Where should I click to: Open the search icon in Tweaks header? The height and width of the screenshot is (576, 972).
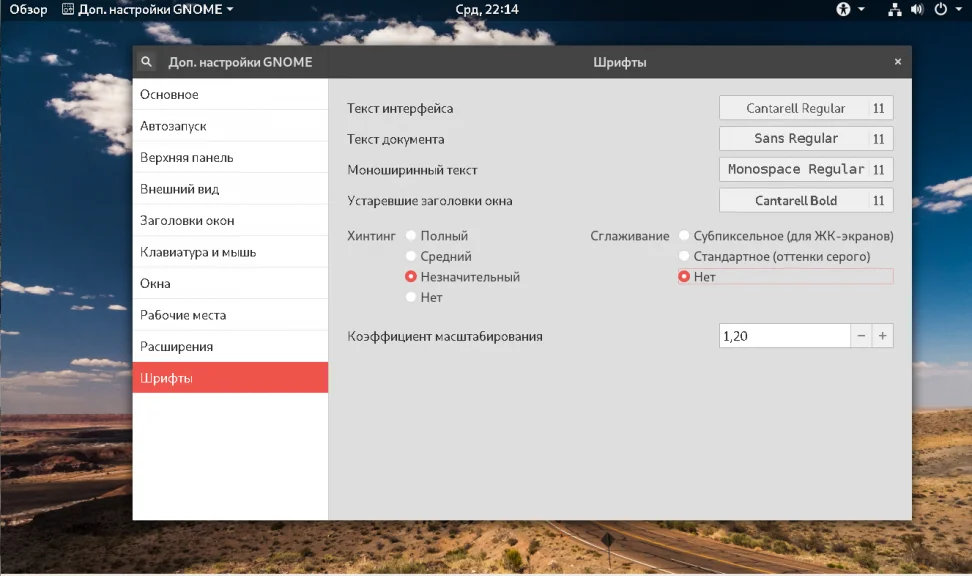(146, 62)
